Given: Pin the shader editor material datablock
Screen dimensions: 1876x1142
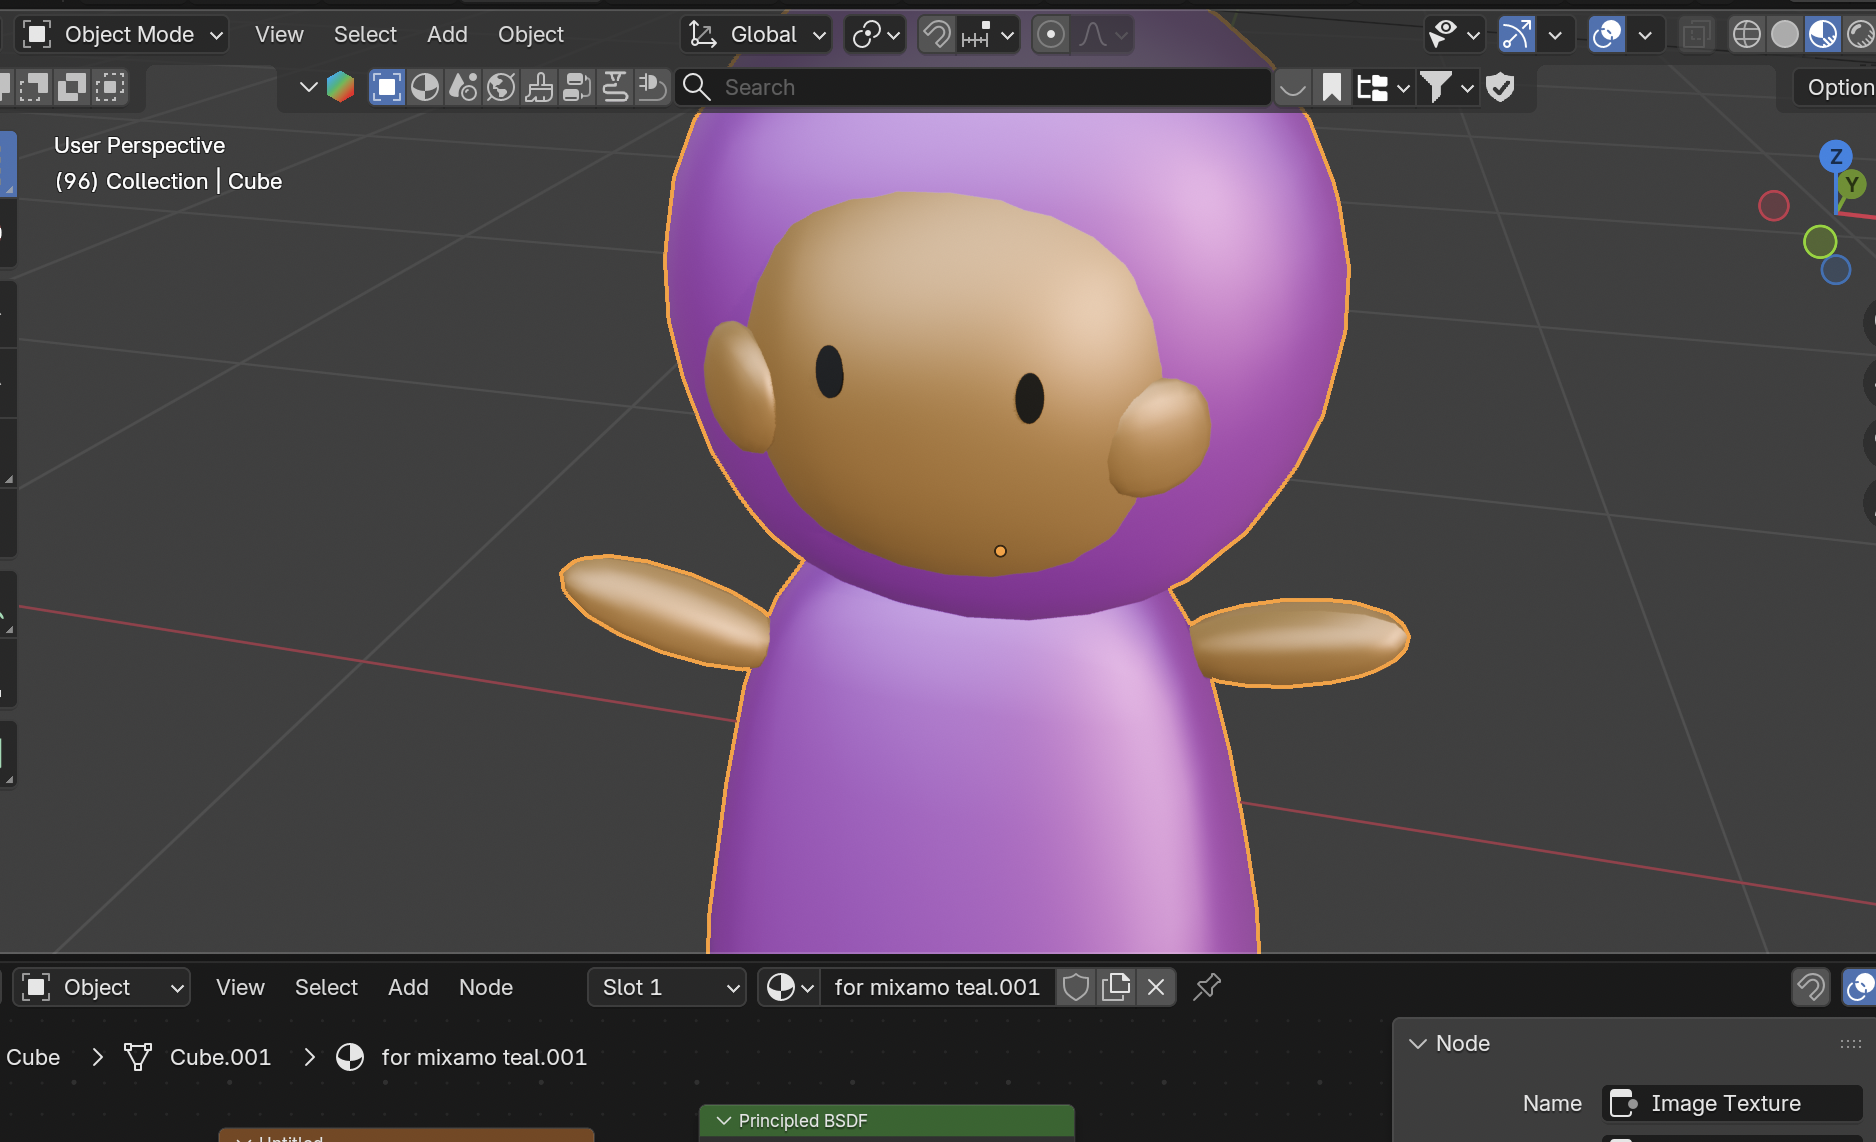Looking at the screenshot, I should 1207,987.
